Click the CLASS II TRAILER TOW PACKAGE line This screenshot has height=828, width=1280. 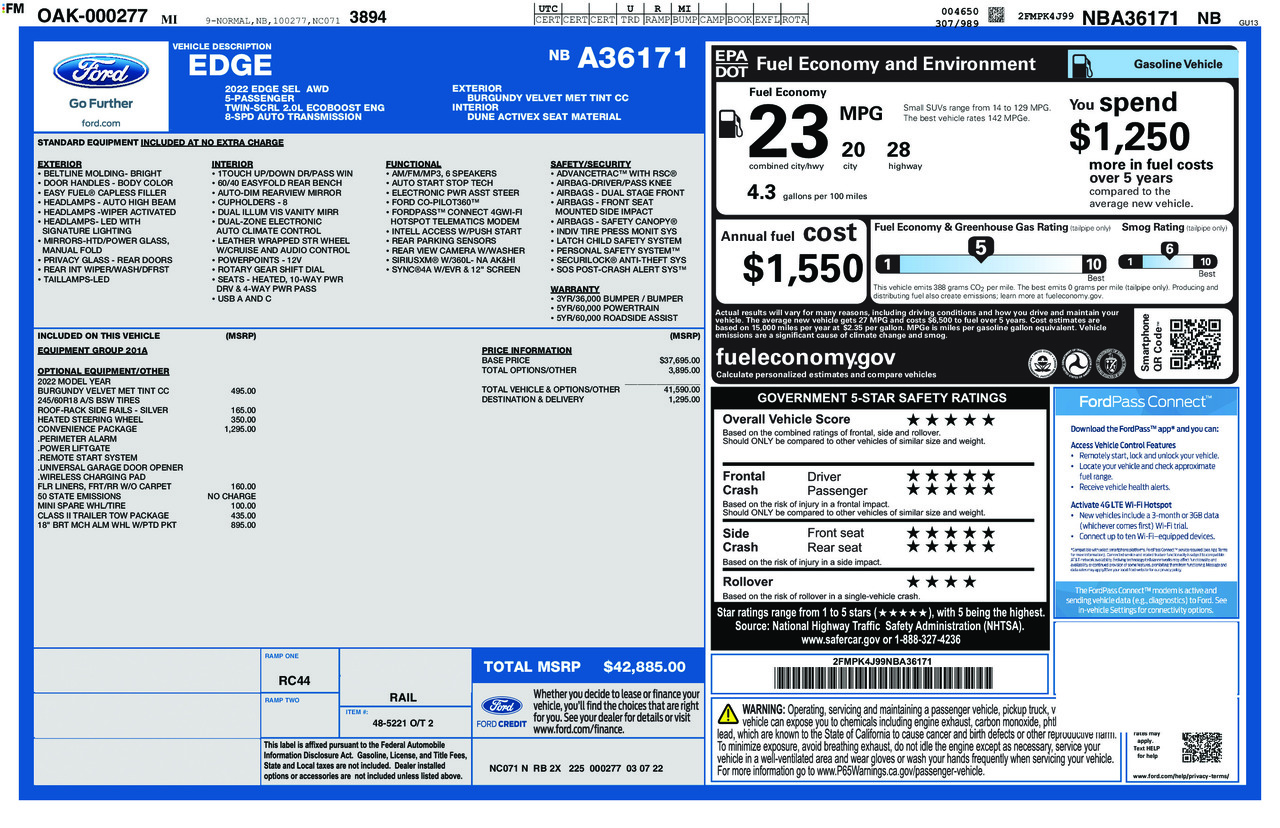(147, 515)
